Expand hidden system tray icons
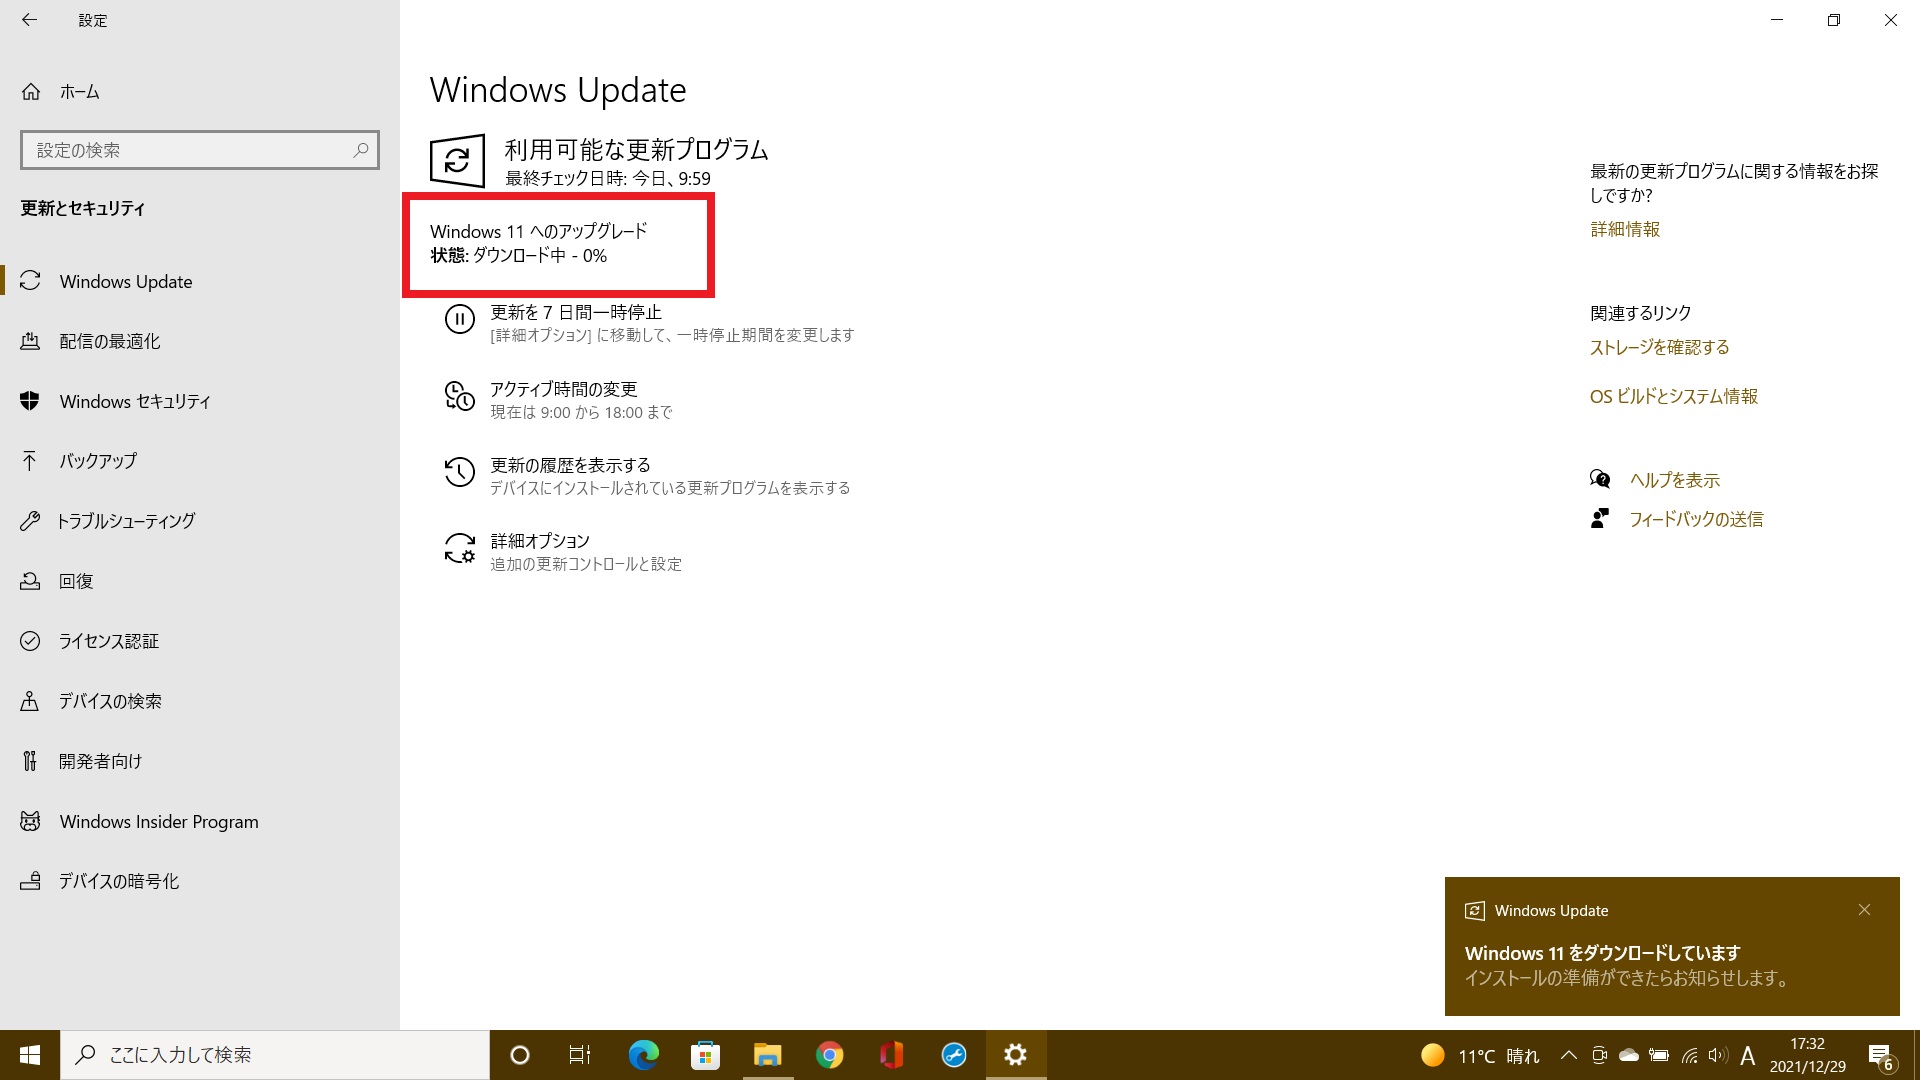1920x1080 pixels. point(1569,1054)
